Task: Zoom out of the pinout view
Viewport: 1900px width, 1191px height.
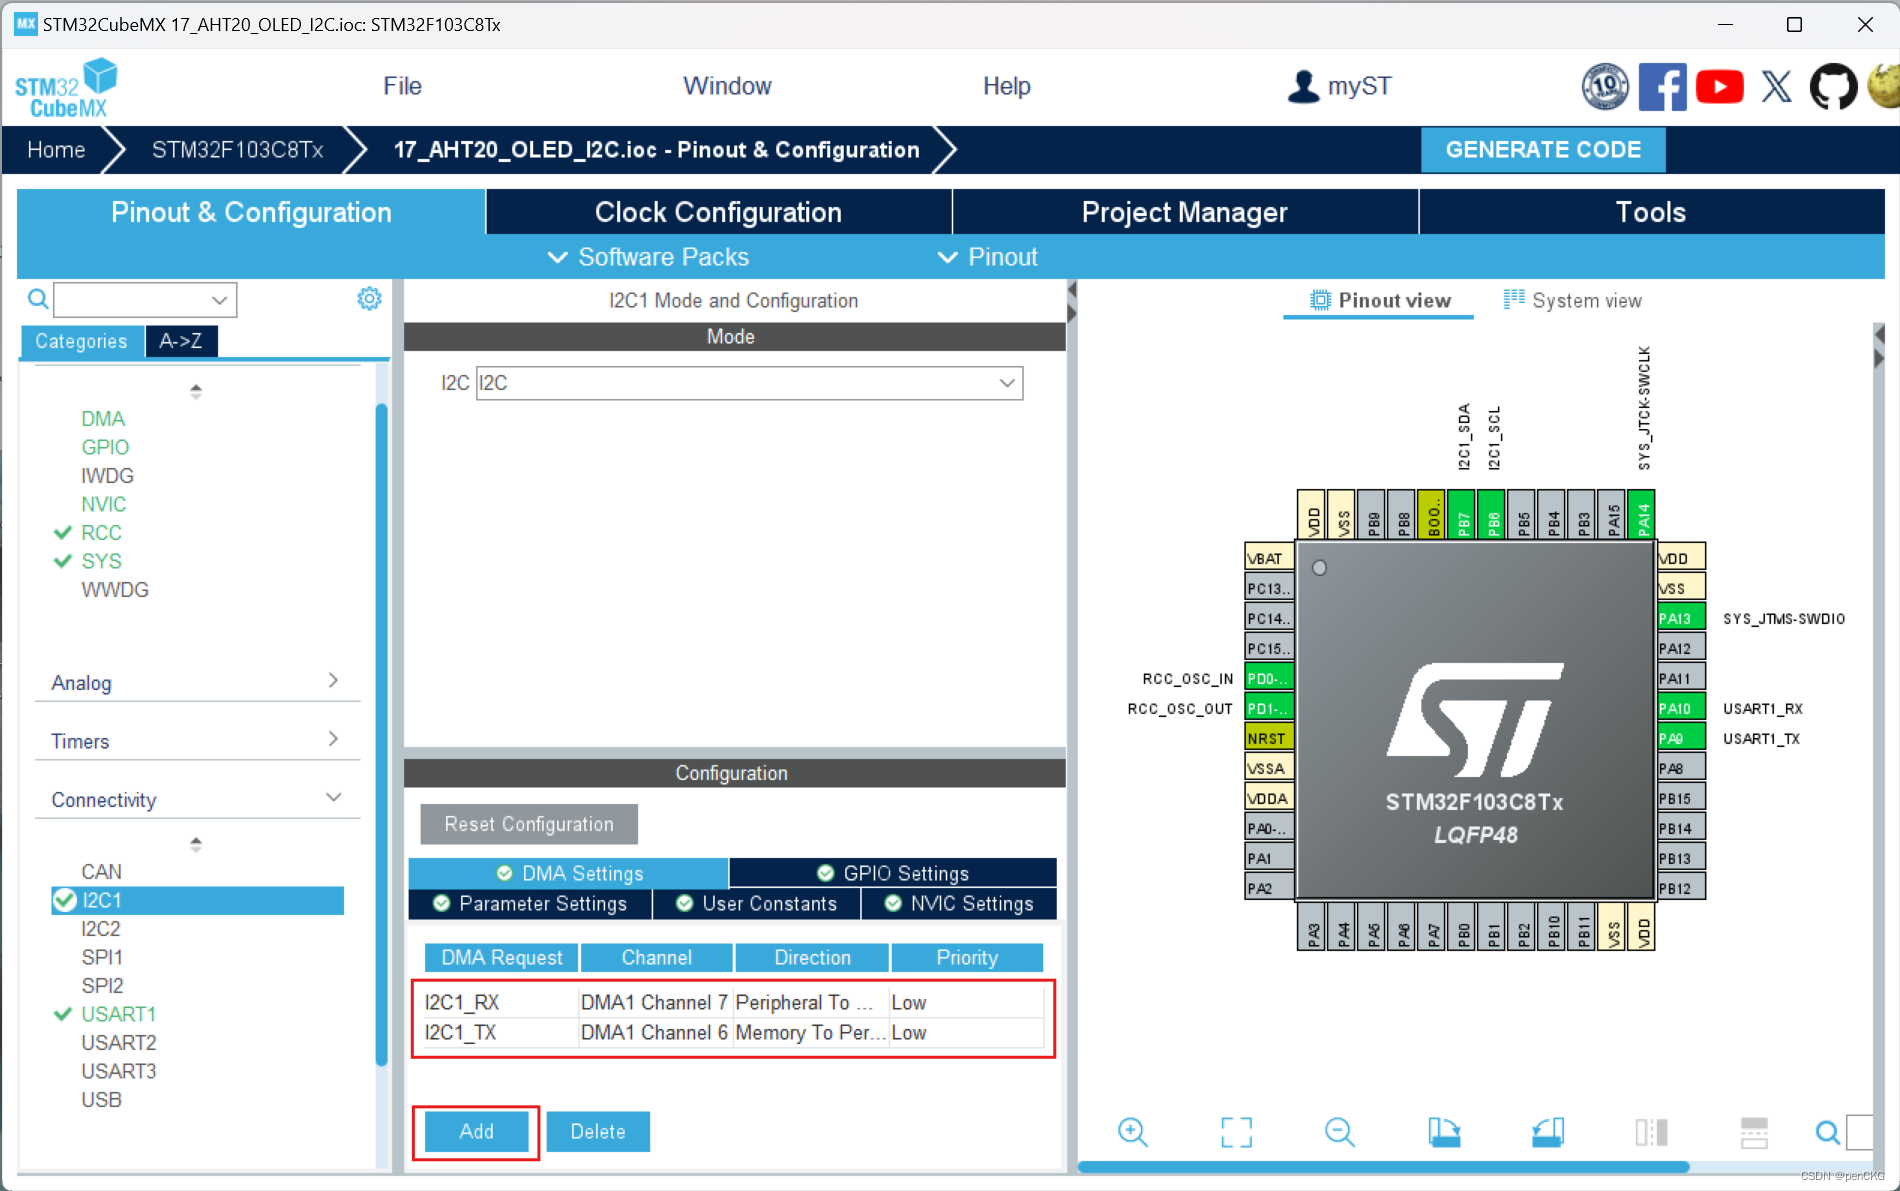Action: click(1339, 1132)
